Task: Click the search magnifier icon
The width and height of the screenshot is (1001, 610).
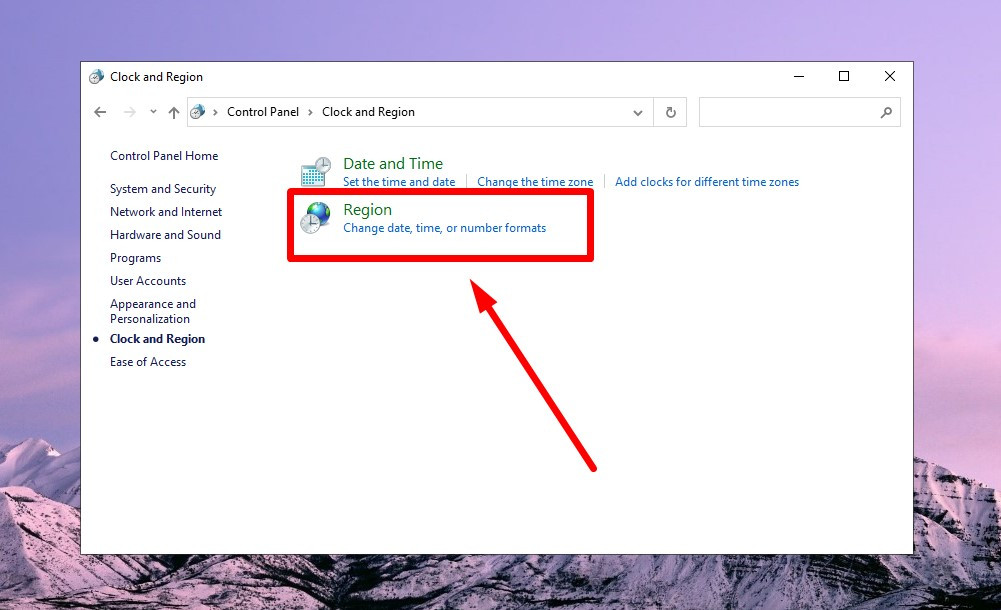Action: 886,113
